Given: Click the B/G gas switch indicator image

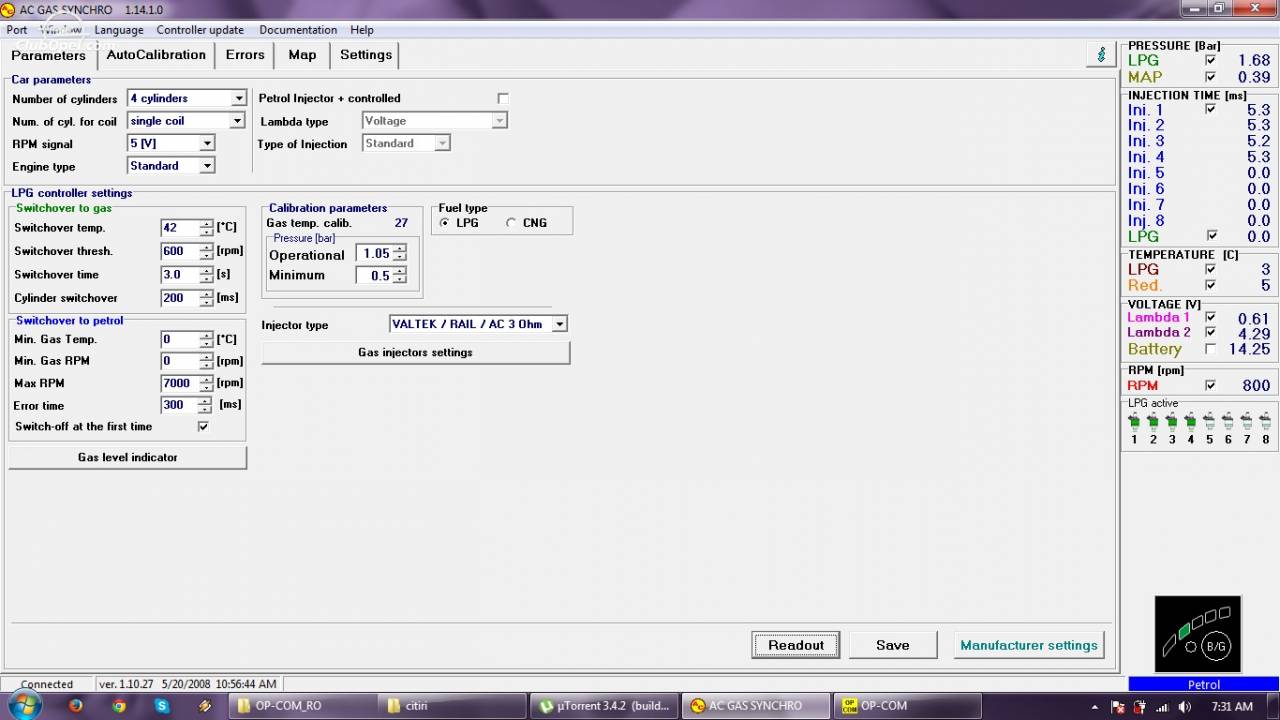Looking at the screenshot, I should 1198,633.
